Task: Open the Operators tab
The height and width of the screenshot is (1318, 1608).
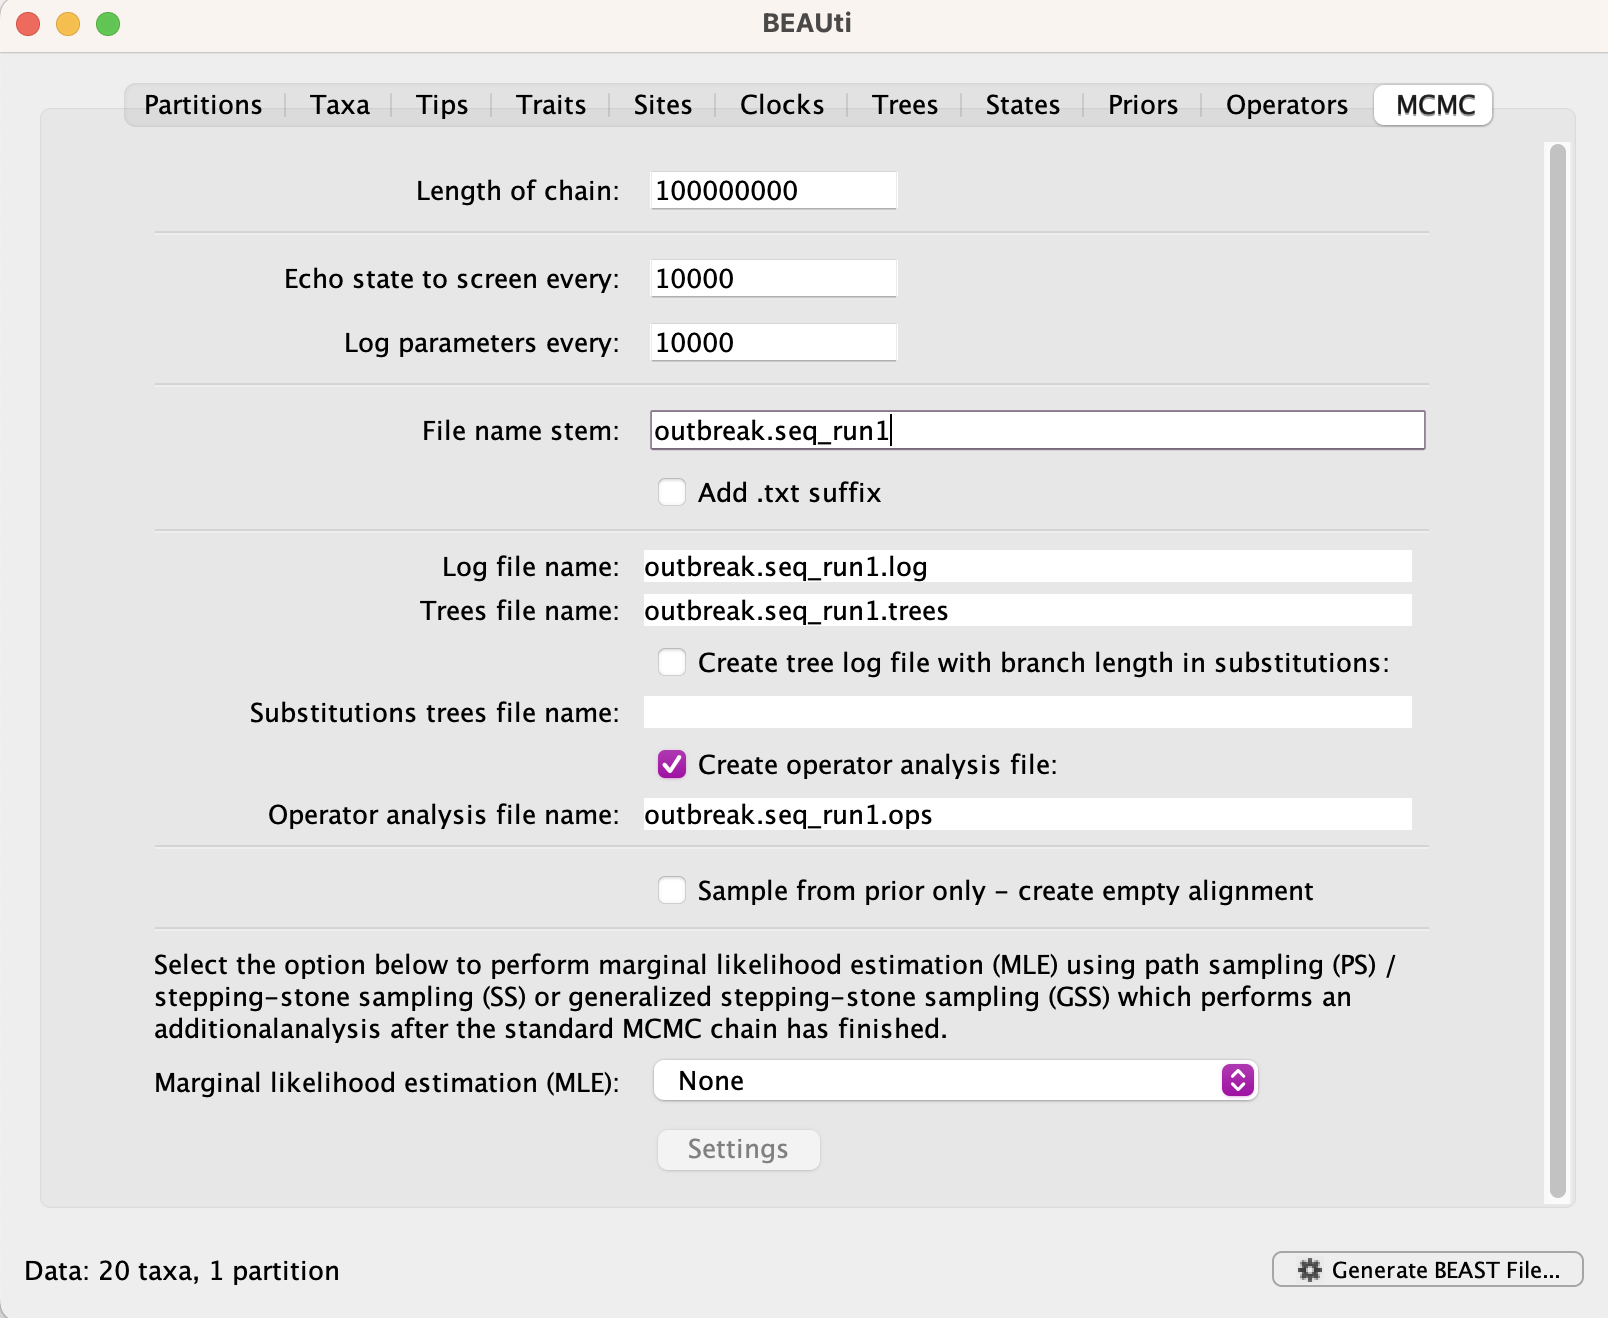Action: tap(1287, 105)
